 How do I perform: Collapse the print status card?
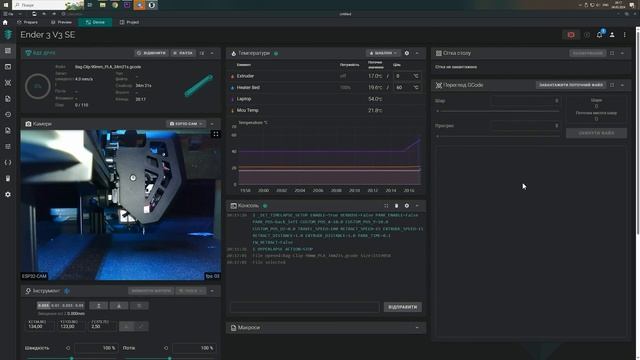[212, 53]
